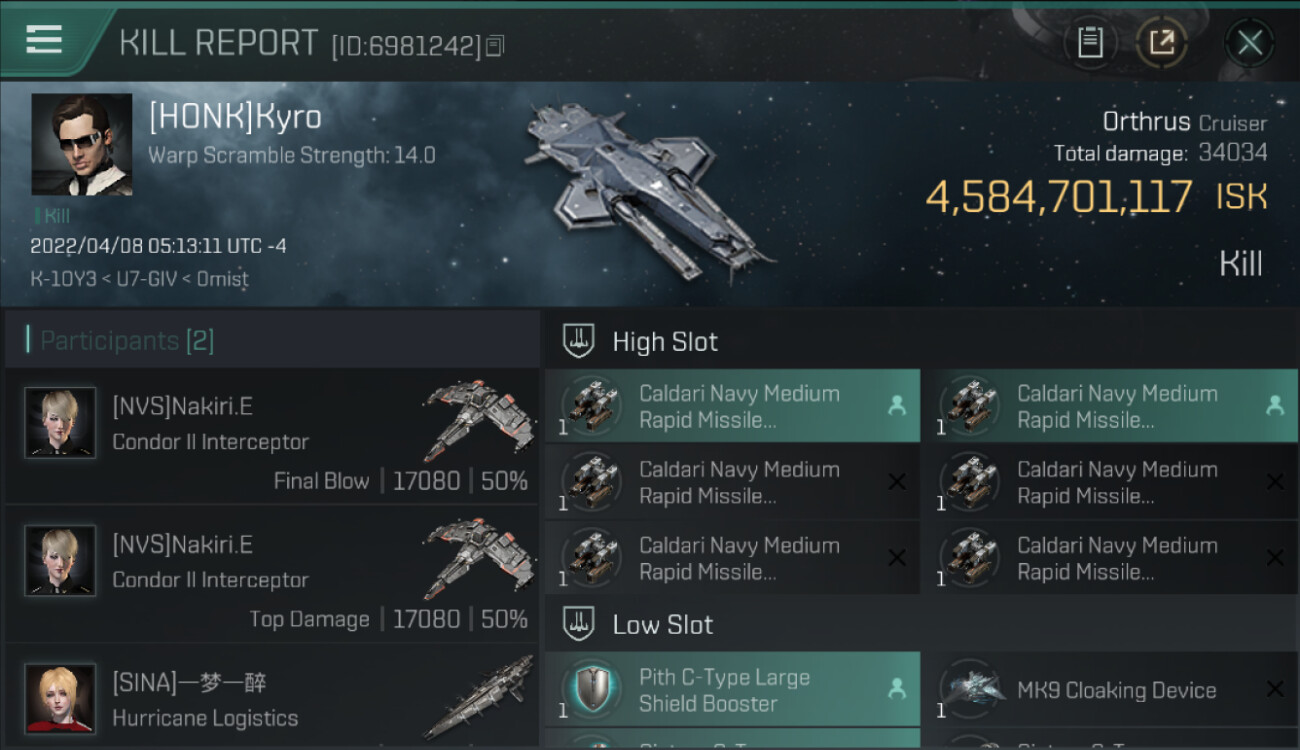View Kyro's character portrait
Screen dimensions: 1300x750
(81, 144)
